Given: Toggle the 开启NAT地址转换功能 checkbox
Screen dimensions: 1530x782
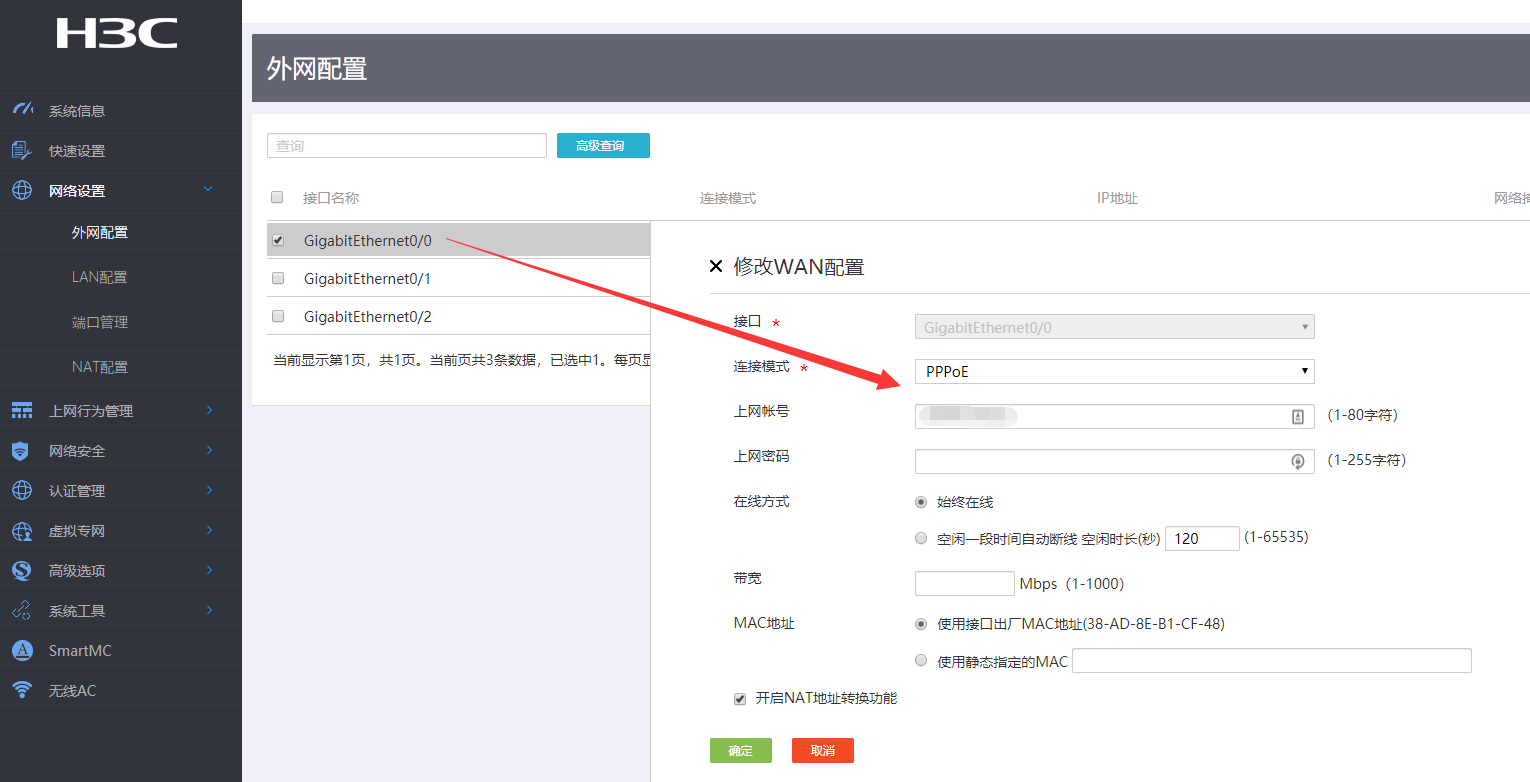Looking at the screenshot, I should (740, 699).
